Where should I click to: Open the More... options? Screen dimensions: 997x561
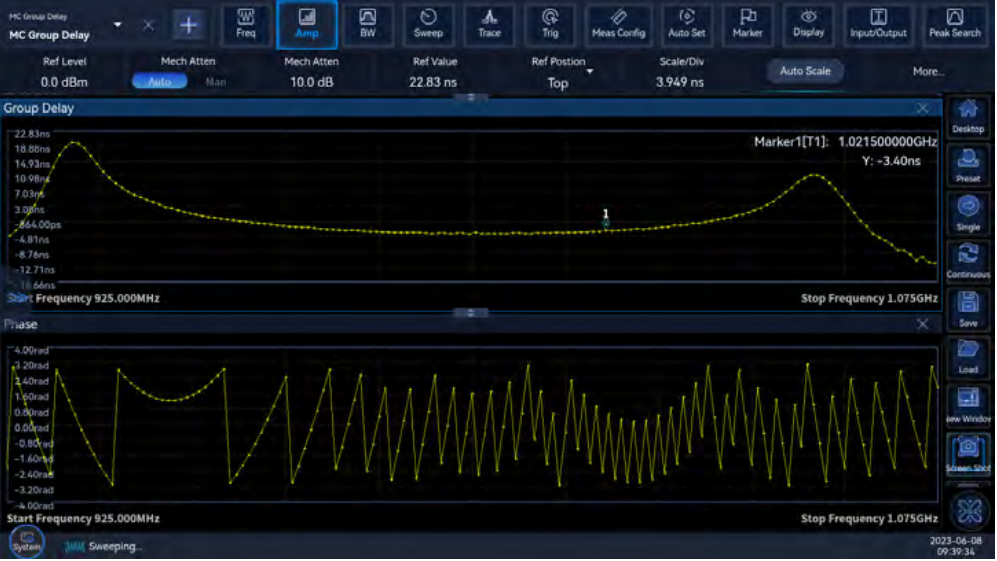[x=928, y=71]
